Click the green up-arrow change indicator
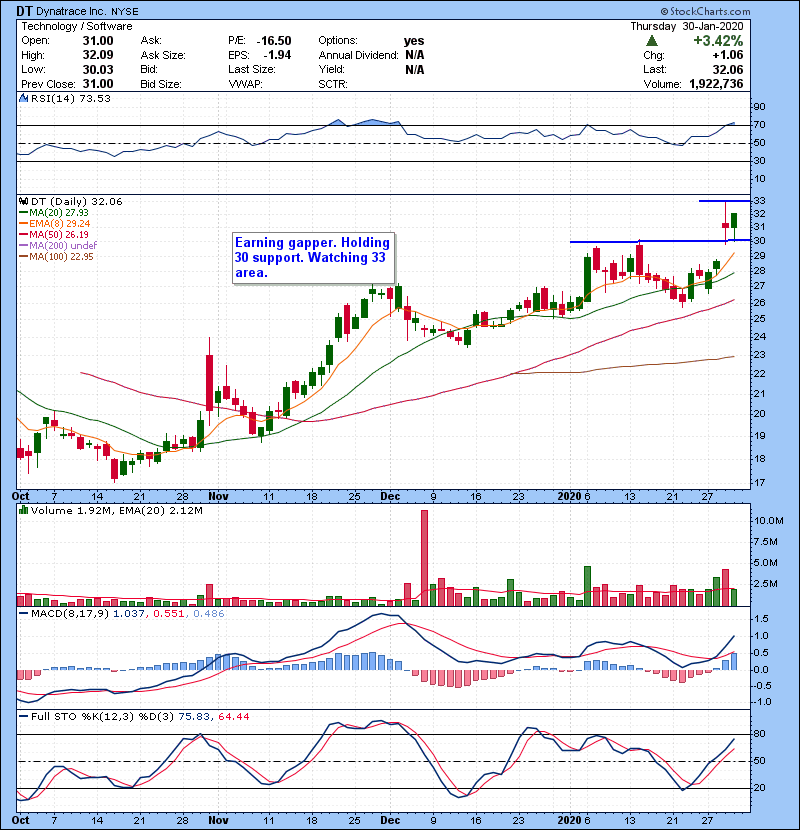The image size is (800, 830). point(652,40)
